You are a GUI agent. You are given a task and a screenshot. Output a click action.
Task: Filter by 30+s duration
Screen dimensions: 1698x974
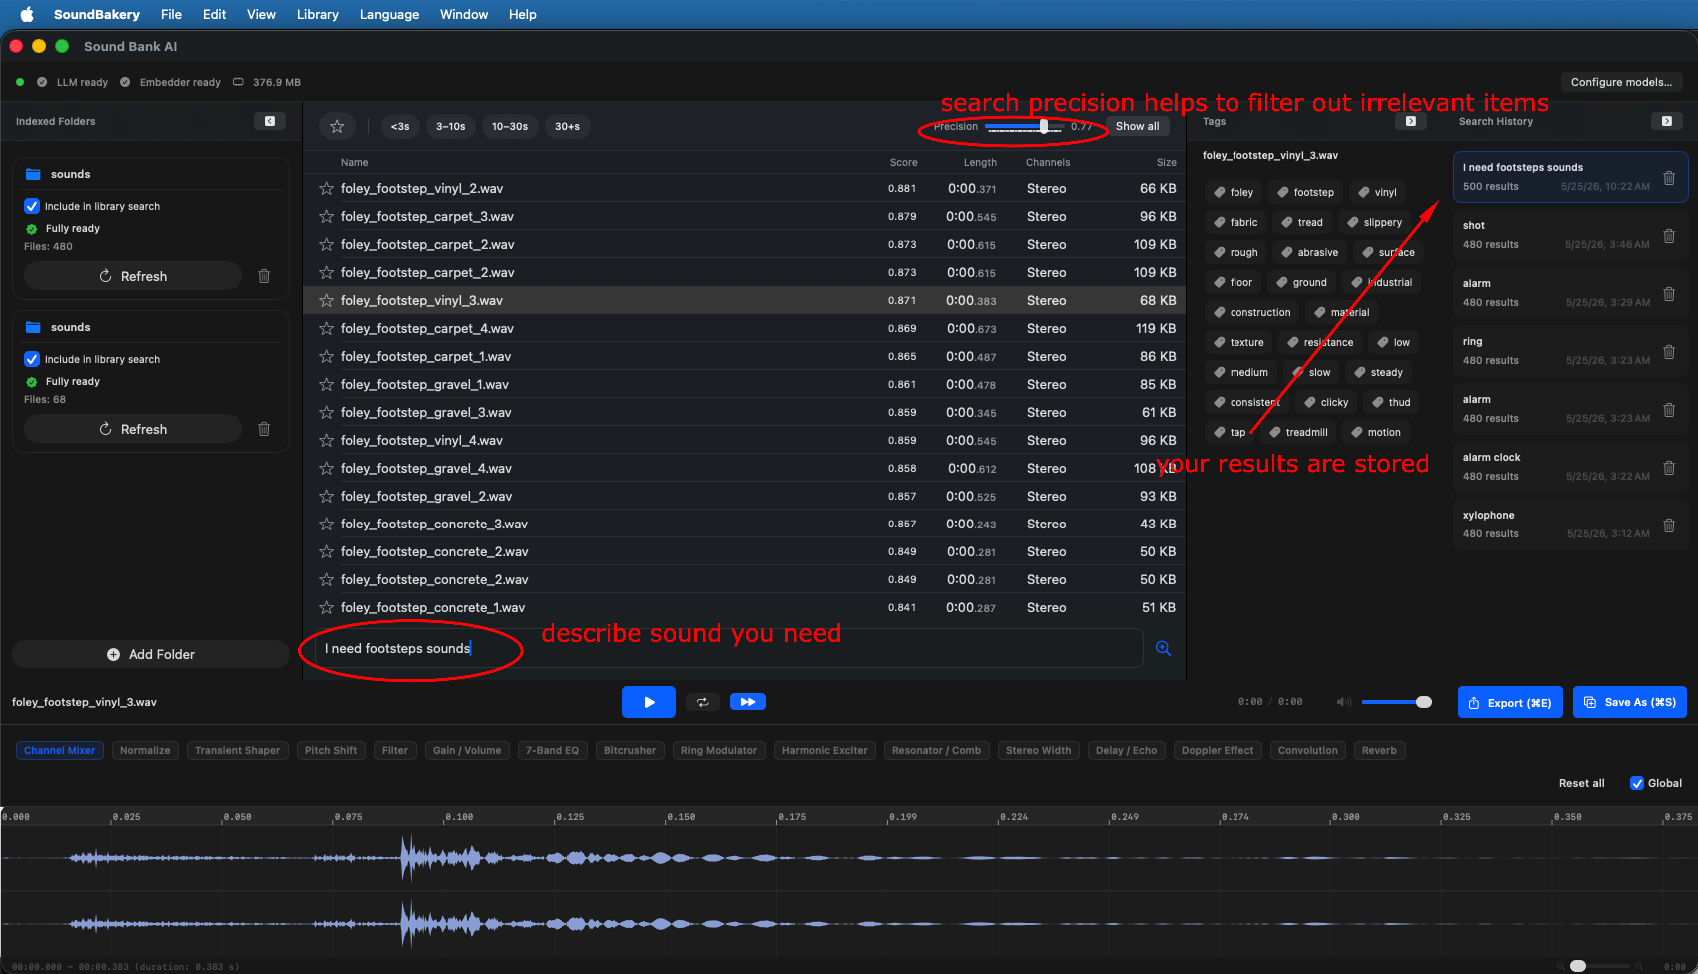coord(568,126)
